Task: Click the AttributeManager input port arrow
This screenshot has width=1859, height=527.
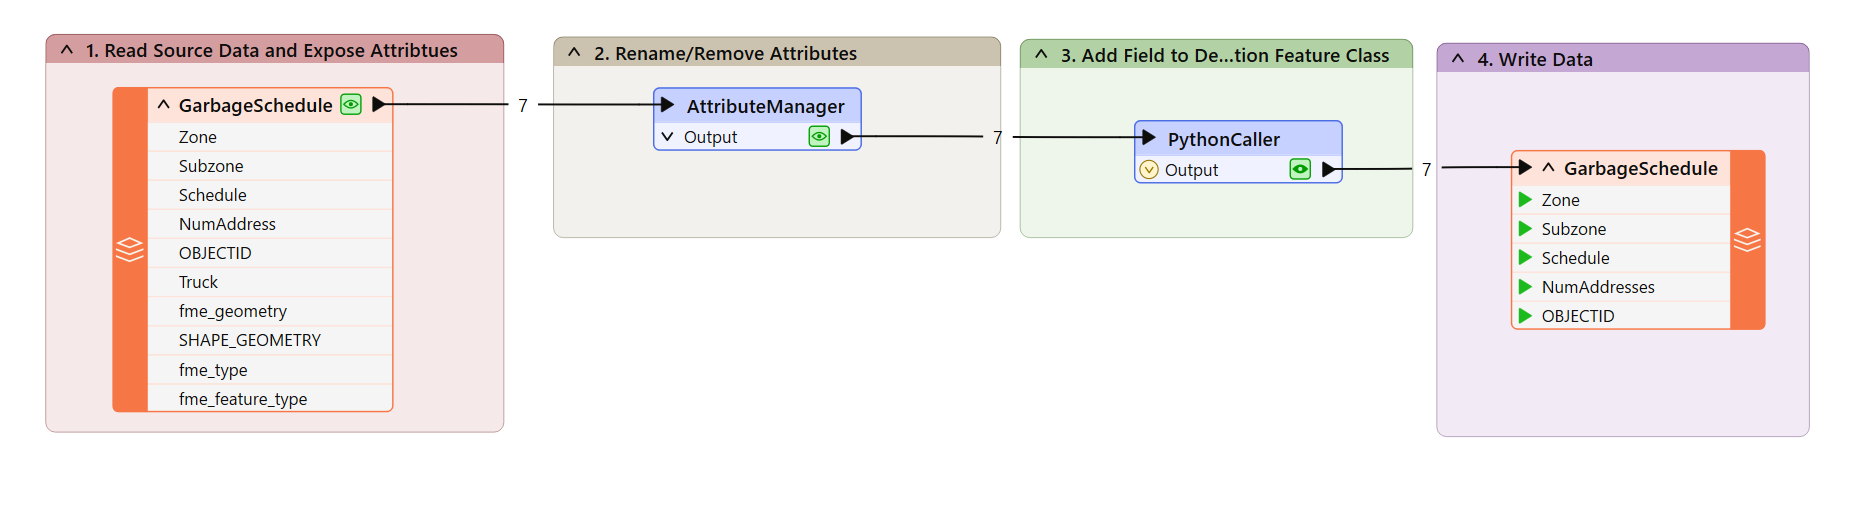Action: pyautogui.click(x=667, y=105)
